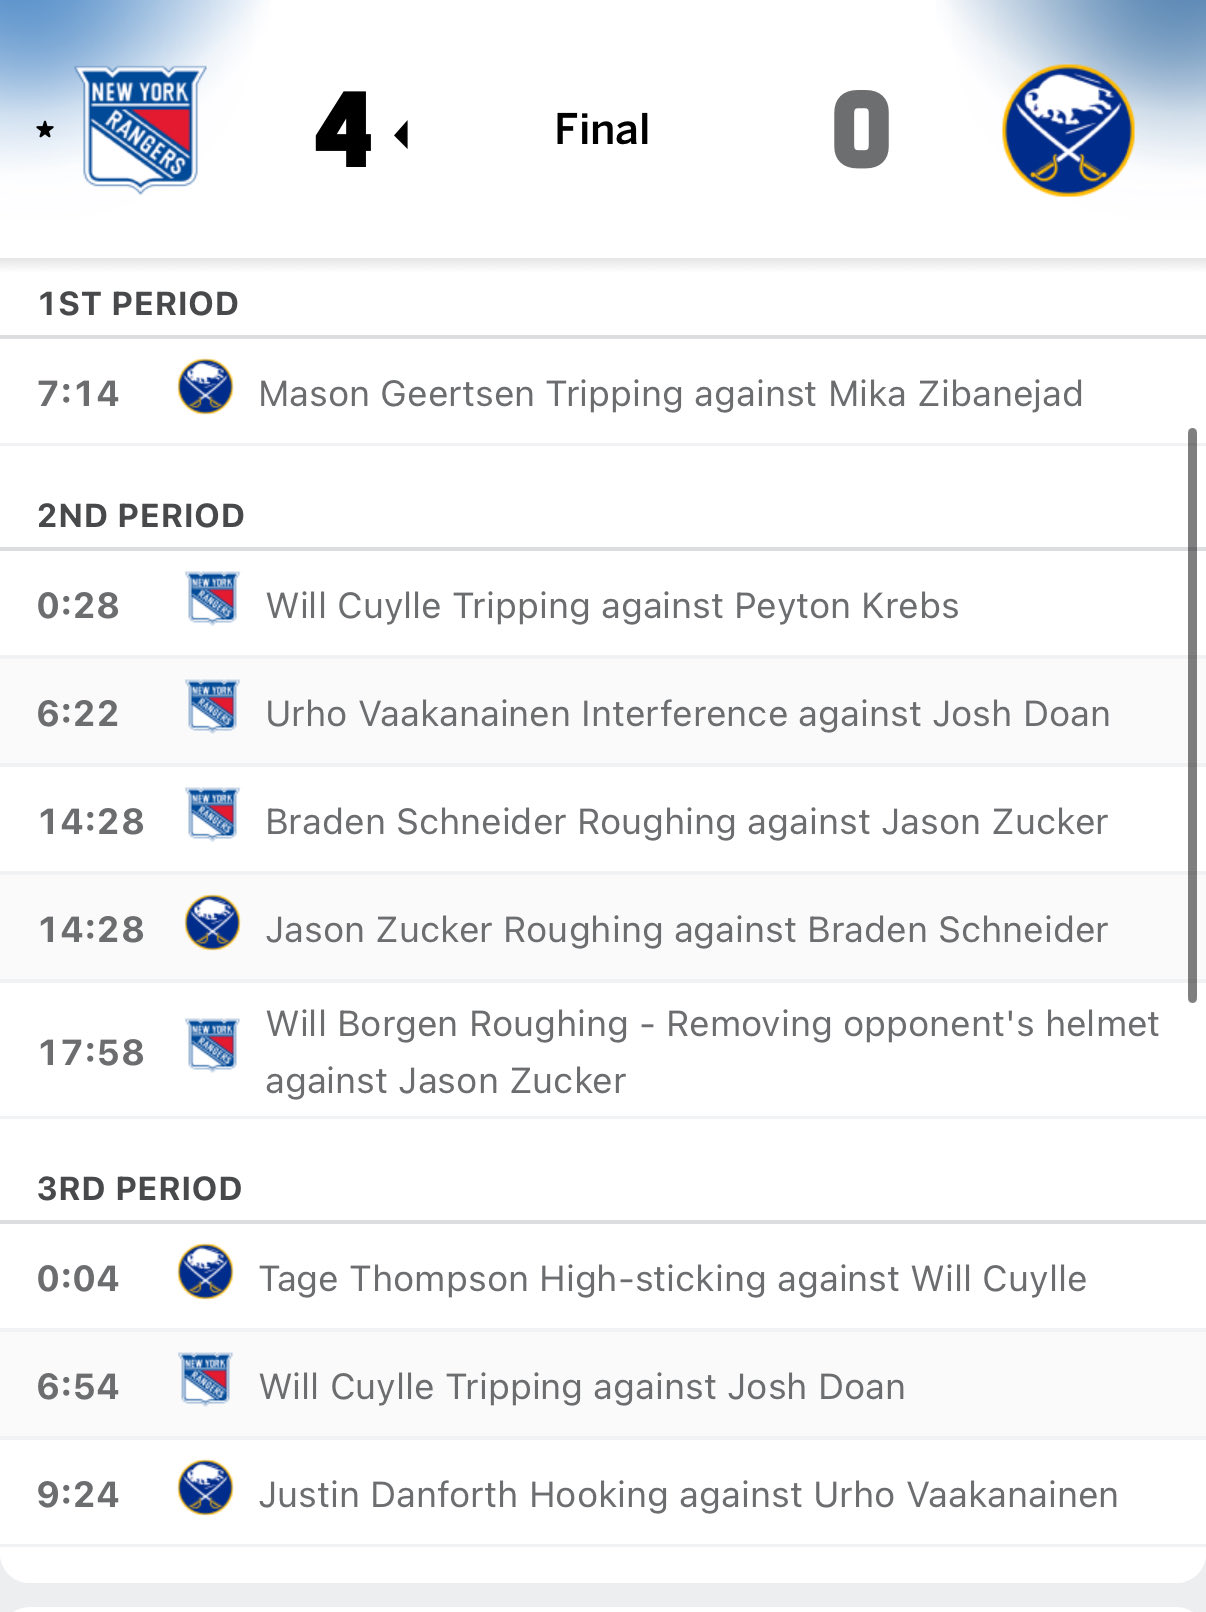Screen dimensions: 1206x1612
Task: Click Sabres icon beside Mason Geertsen penalty
Action: coord(205,388)
